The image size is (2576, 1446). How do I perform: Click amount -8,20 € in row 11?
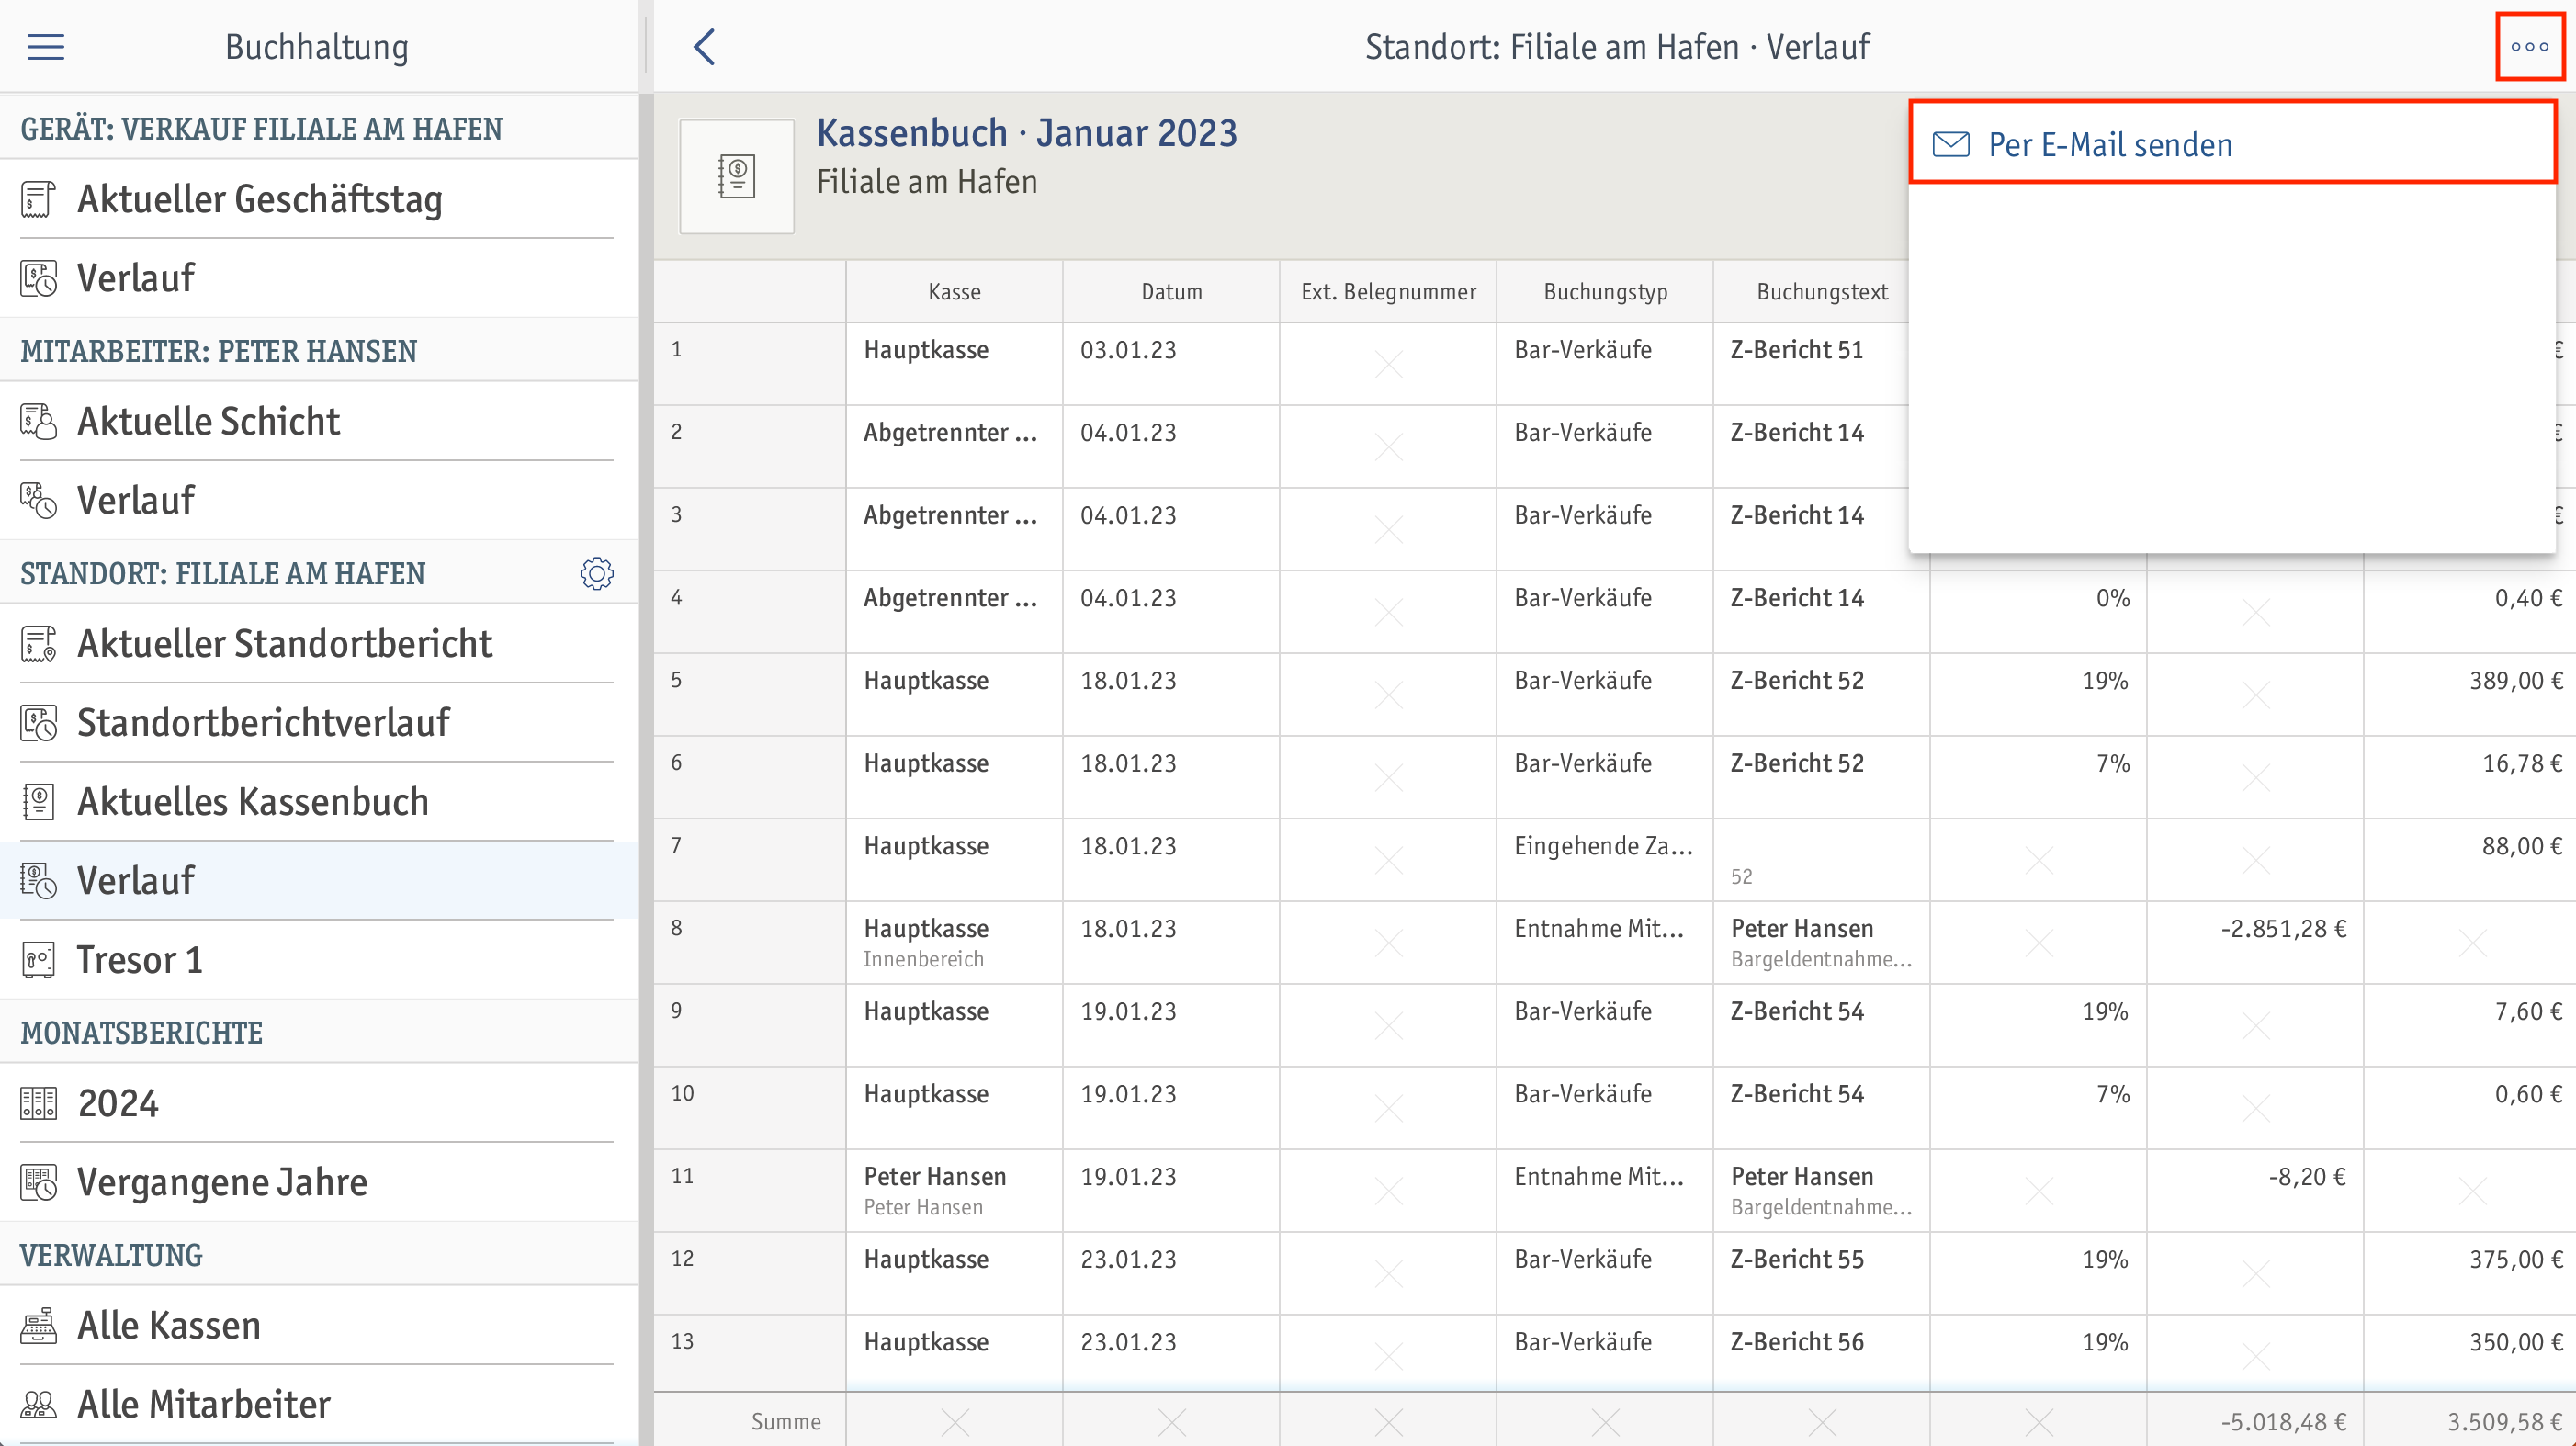(2307, 1177)
